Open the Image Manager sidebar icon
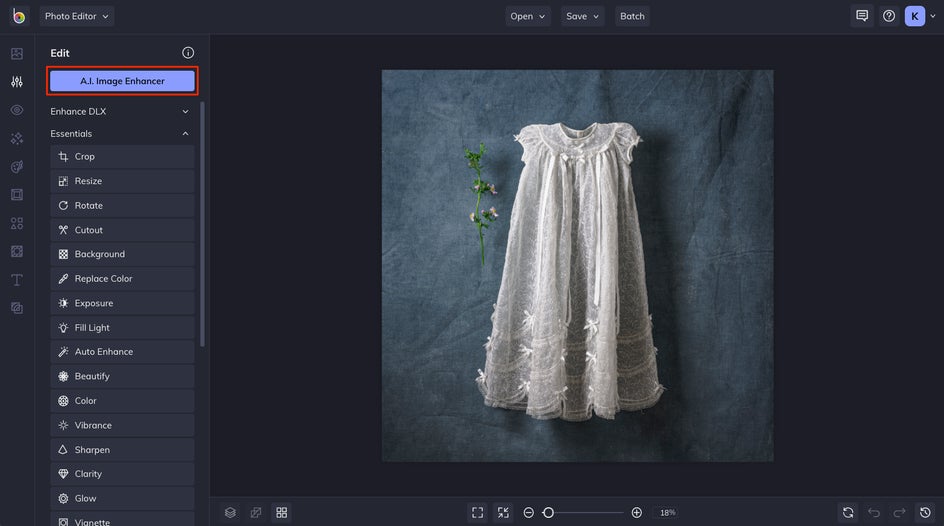The width and height of the screenshot is (944, 526). (17, 54)
